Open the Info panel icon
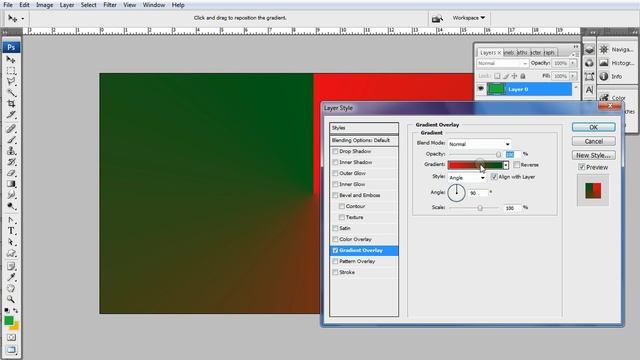The width and height of the screenshot is (640, 360). coord(604,76)
